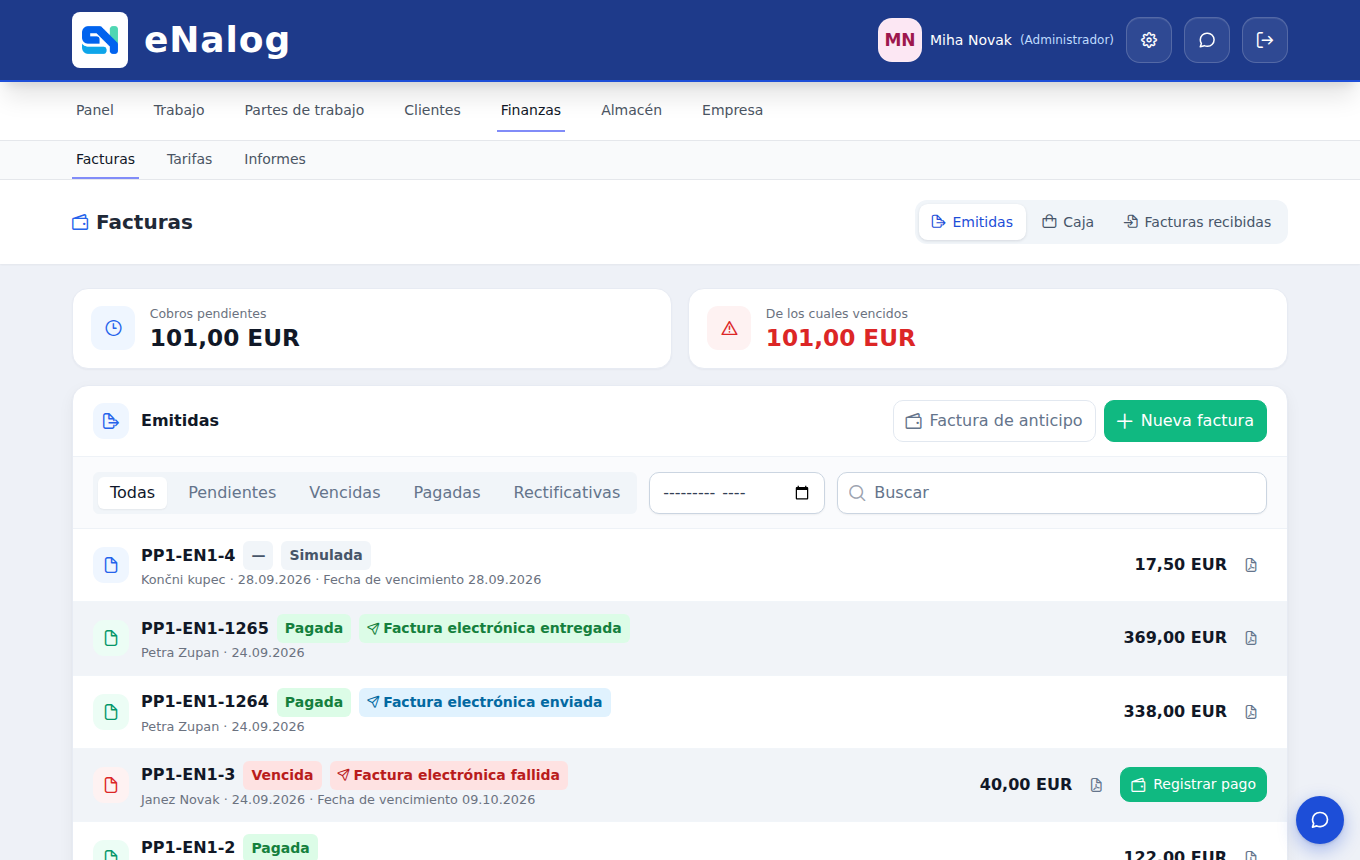This screenshot has height=860, width=1360.
Task: Show Rectificativas invoices
Action: click(567, 493)
